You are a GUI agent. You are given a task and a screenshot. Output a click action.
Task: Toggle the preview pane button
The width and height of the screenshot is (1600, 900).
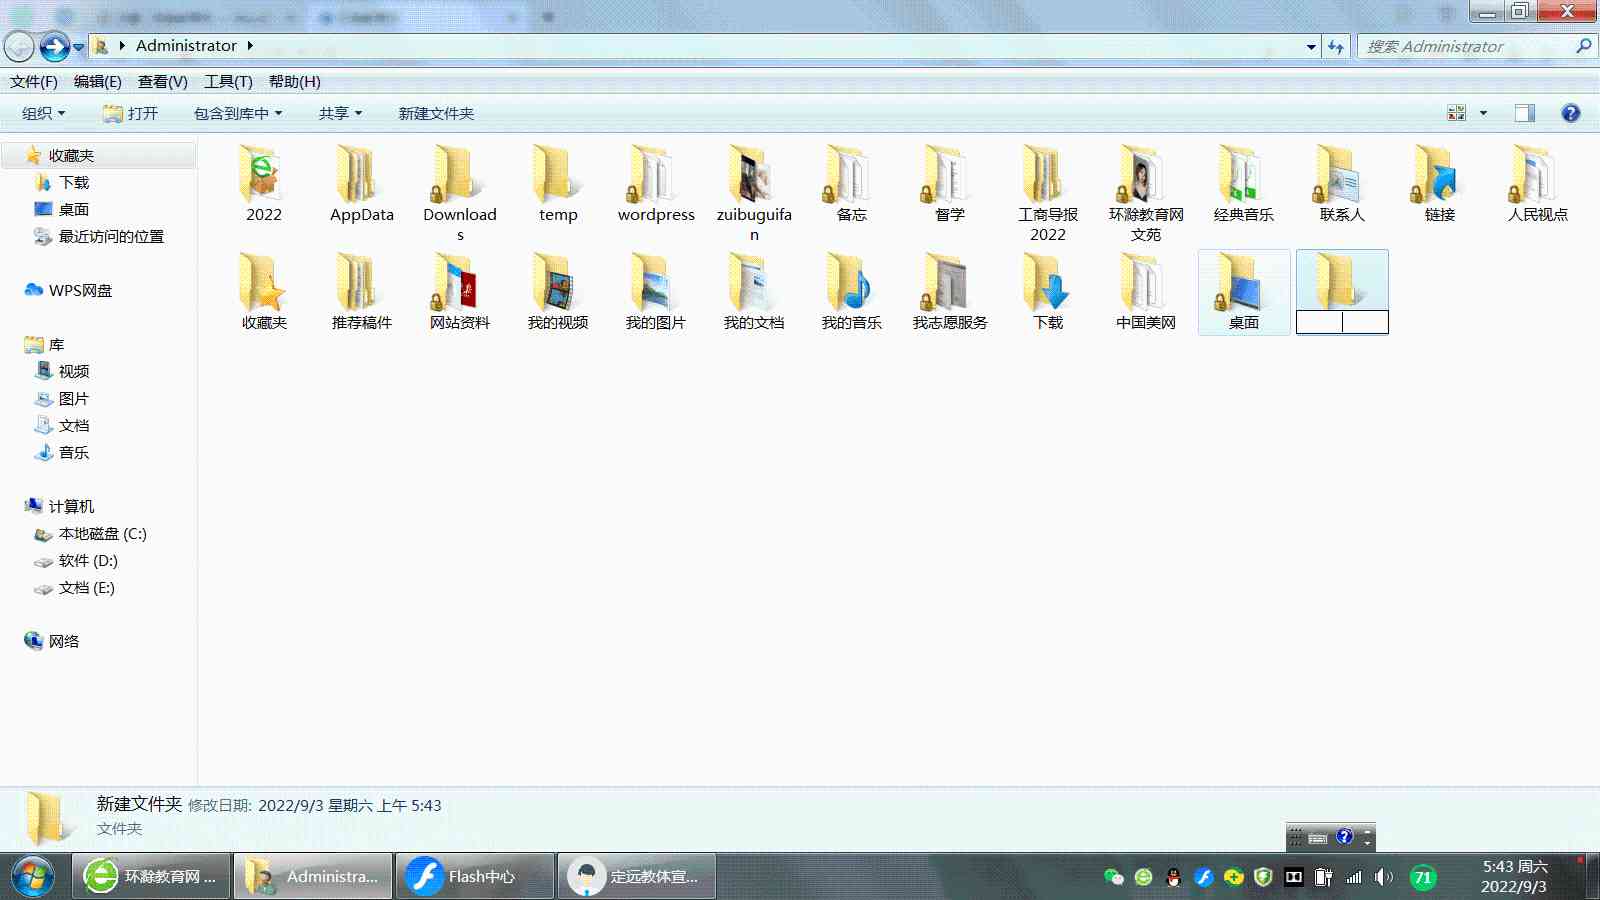click(x=1524, y=113)
